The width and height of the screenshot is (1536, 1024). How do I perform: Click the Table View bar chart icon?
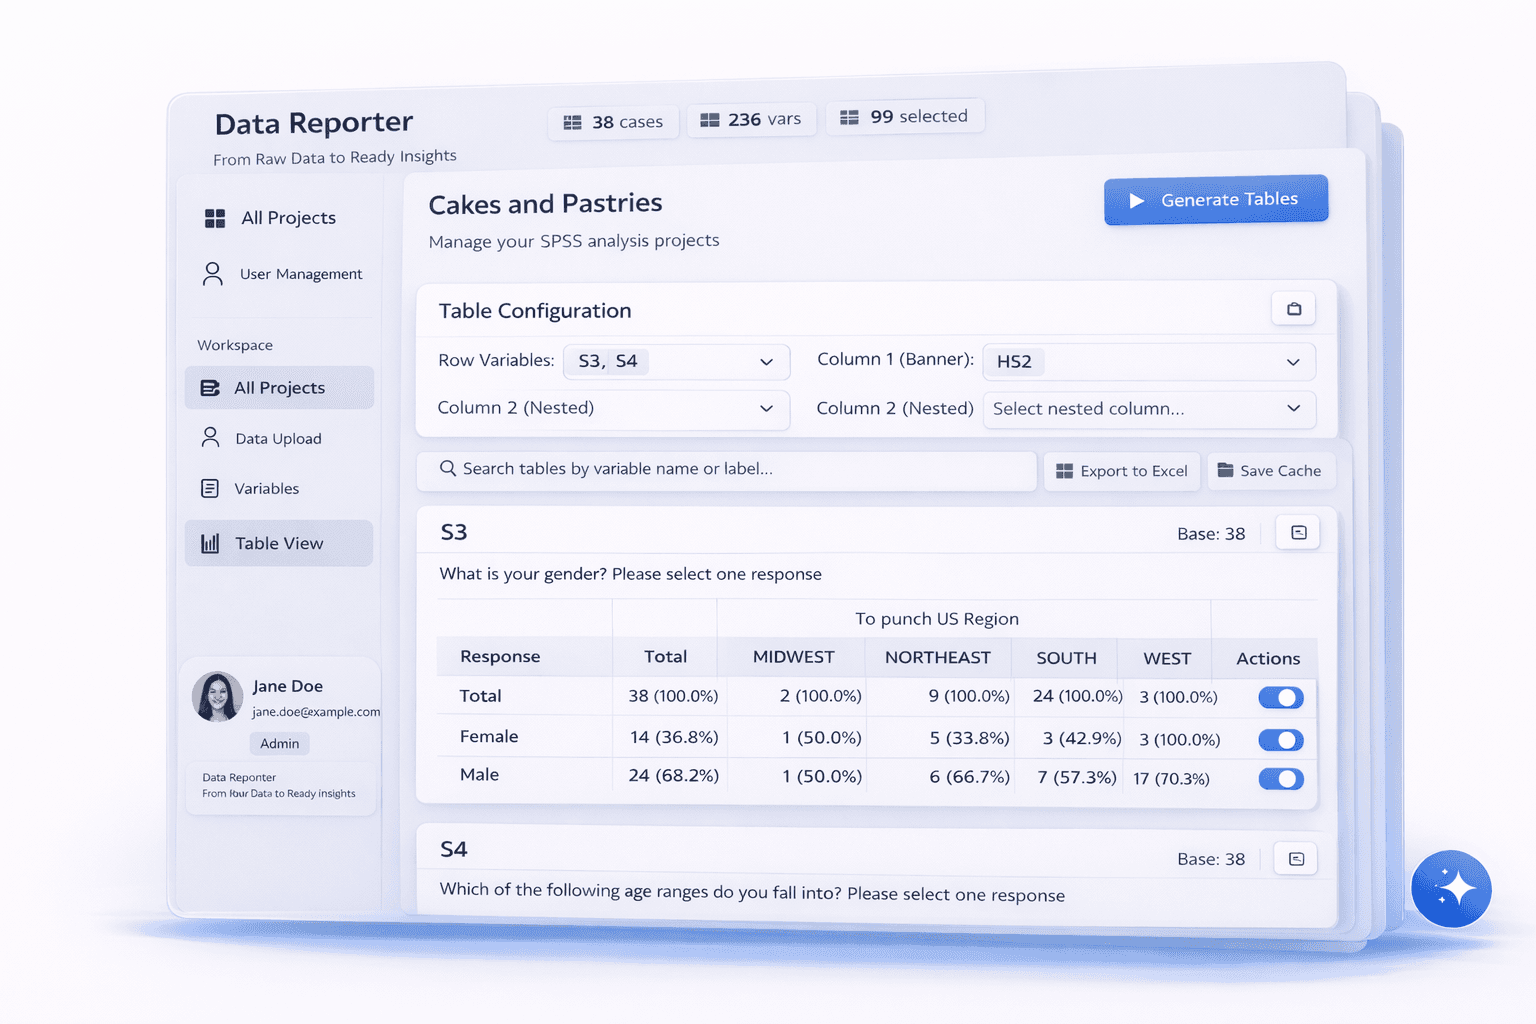point(210,543)
